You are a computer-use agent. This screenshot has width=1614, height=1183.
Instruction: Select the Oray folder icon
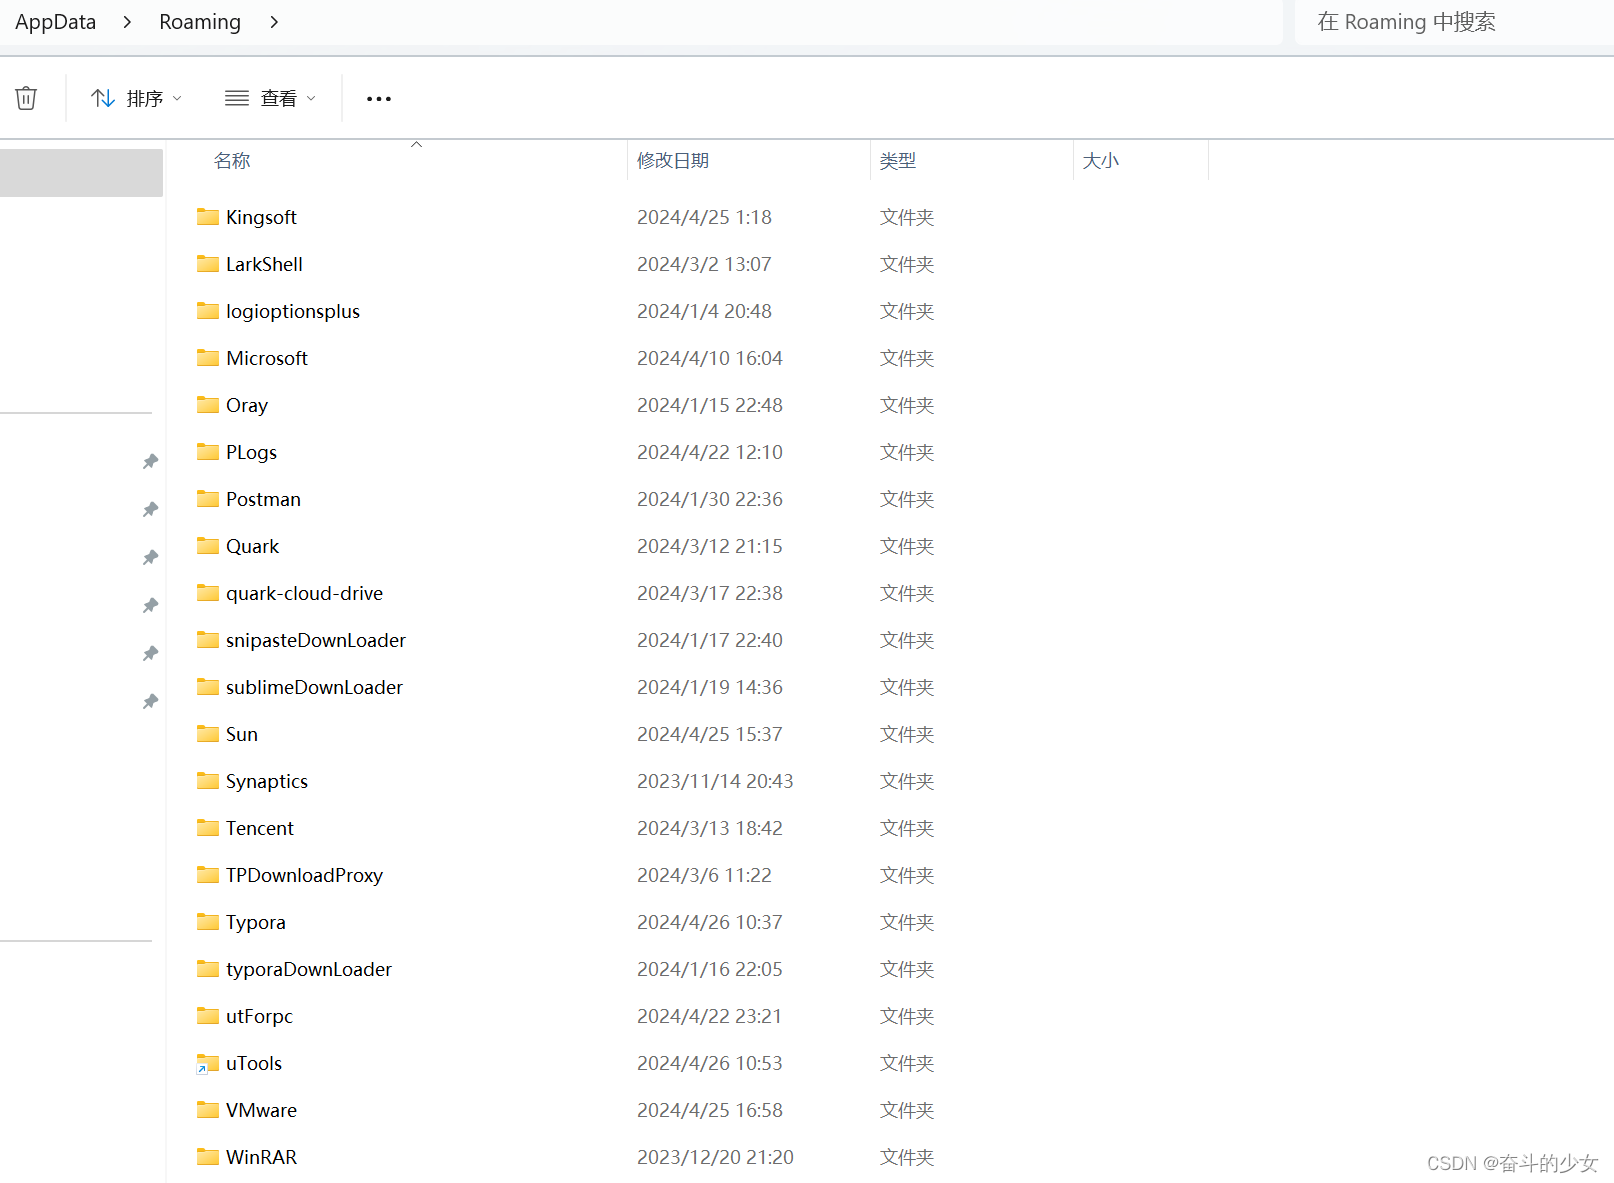(x=208, y=405)
